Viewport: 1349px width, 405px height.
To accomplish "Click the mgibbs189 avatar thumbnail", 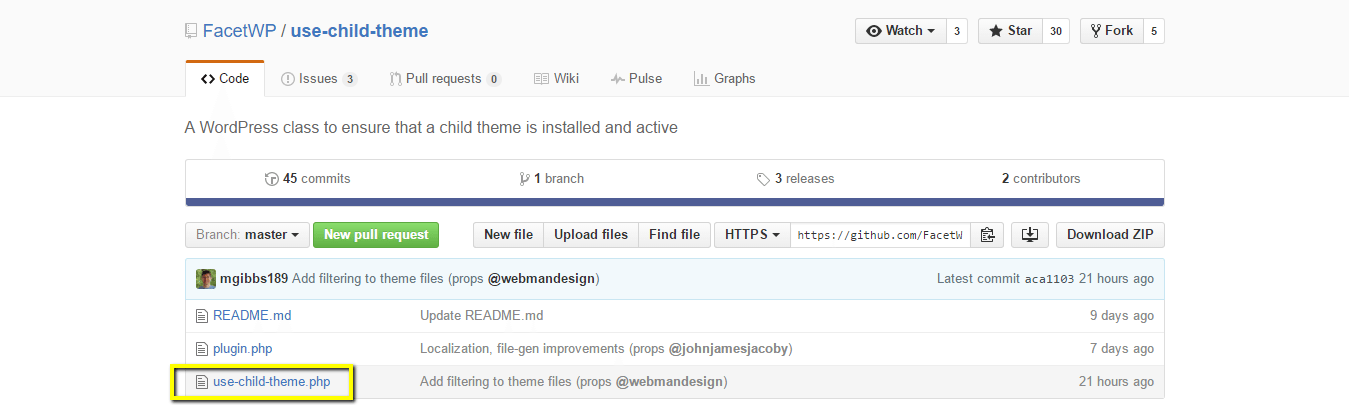I will click(206, 279).
